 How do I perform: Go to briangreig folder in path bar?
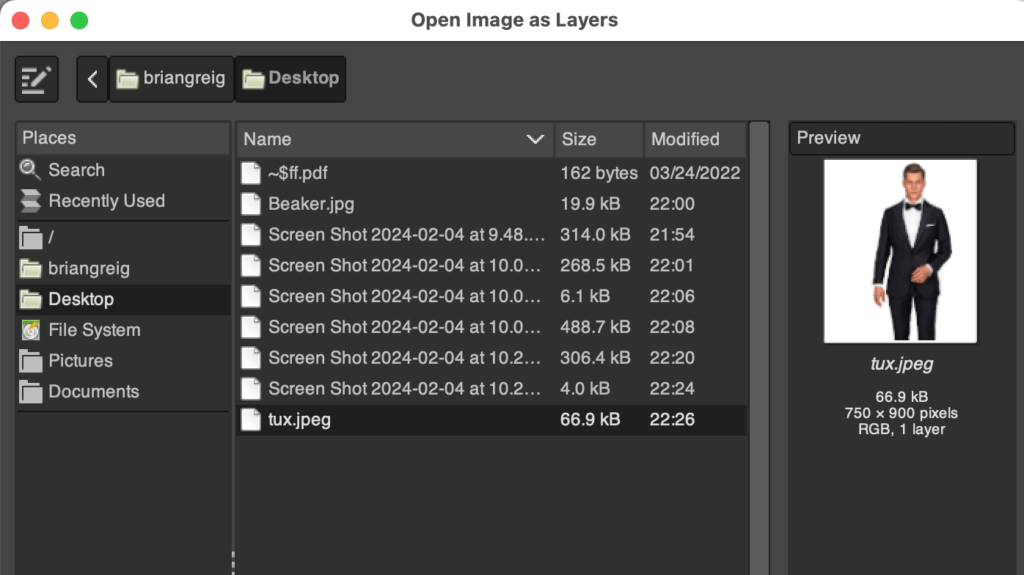(x=171, y=79)
